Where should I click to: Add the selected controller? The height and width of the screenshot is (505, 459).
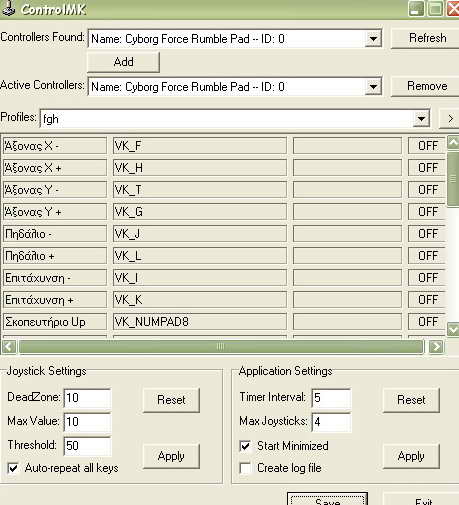click(x=123, y=62)
